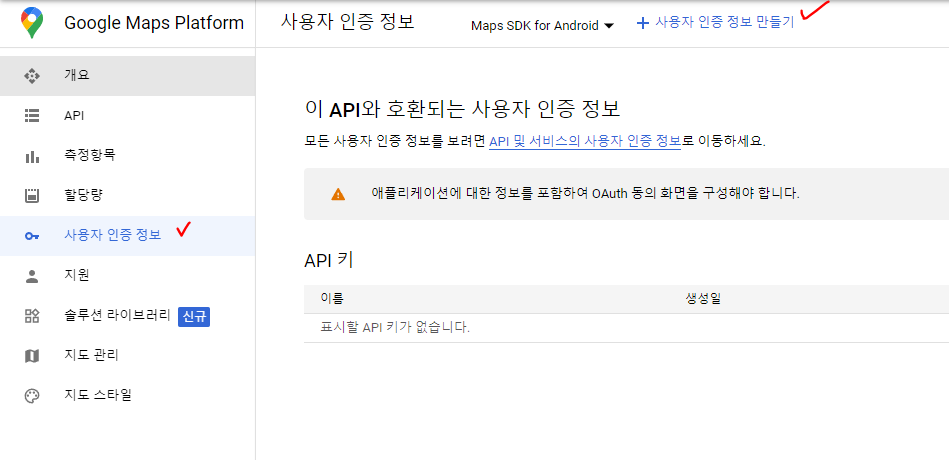Screen dimensions: 949x460
Task: Click the Google Maps Platform title
Action: (x=154, y=23)
